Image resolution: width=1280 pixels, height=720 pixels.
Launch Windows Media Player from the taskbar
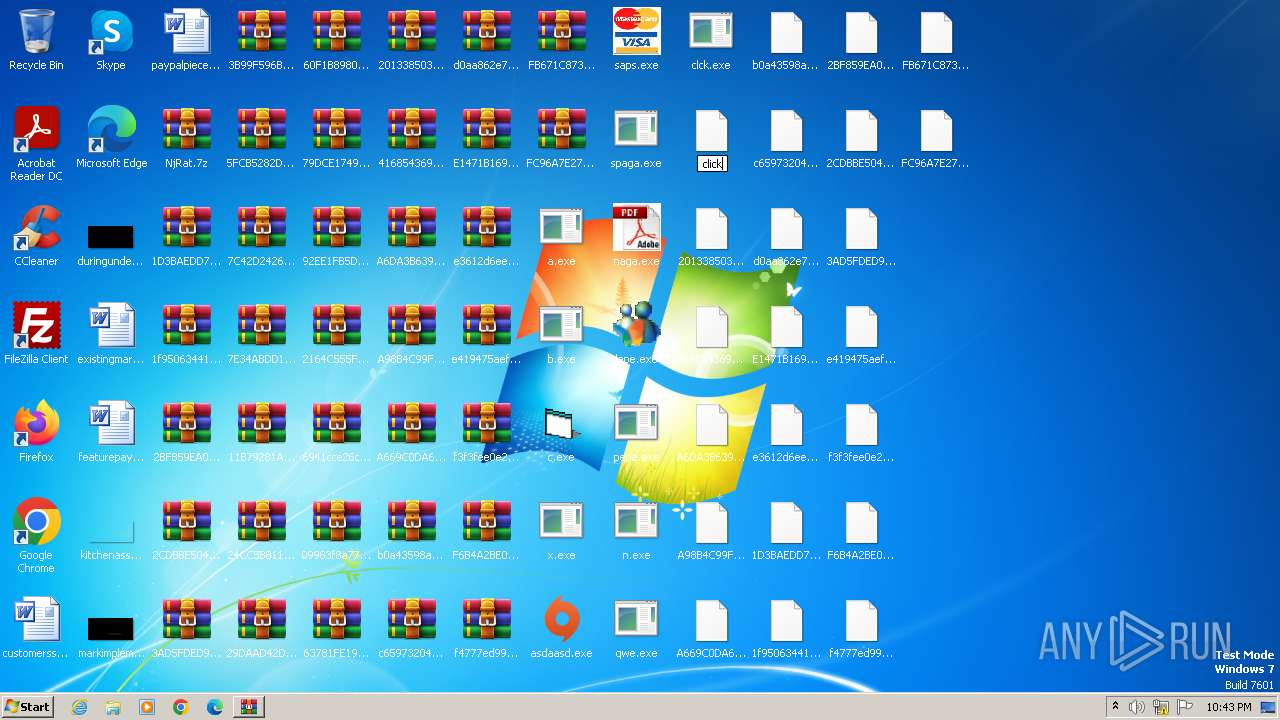[x=147, y=707]
